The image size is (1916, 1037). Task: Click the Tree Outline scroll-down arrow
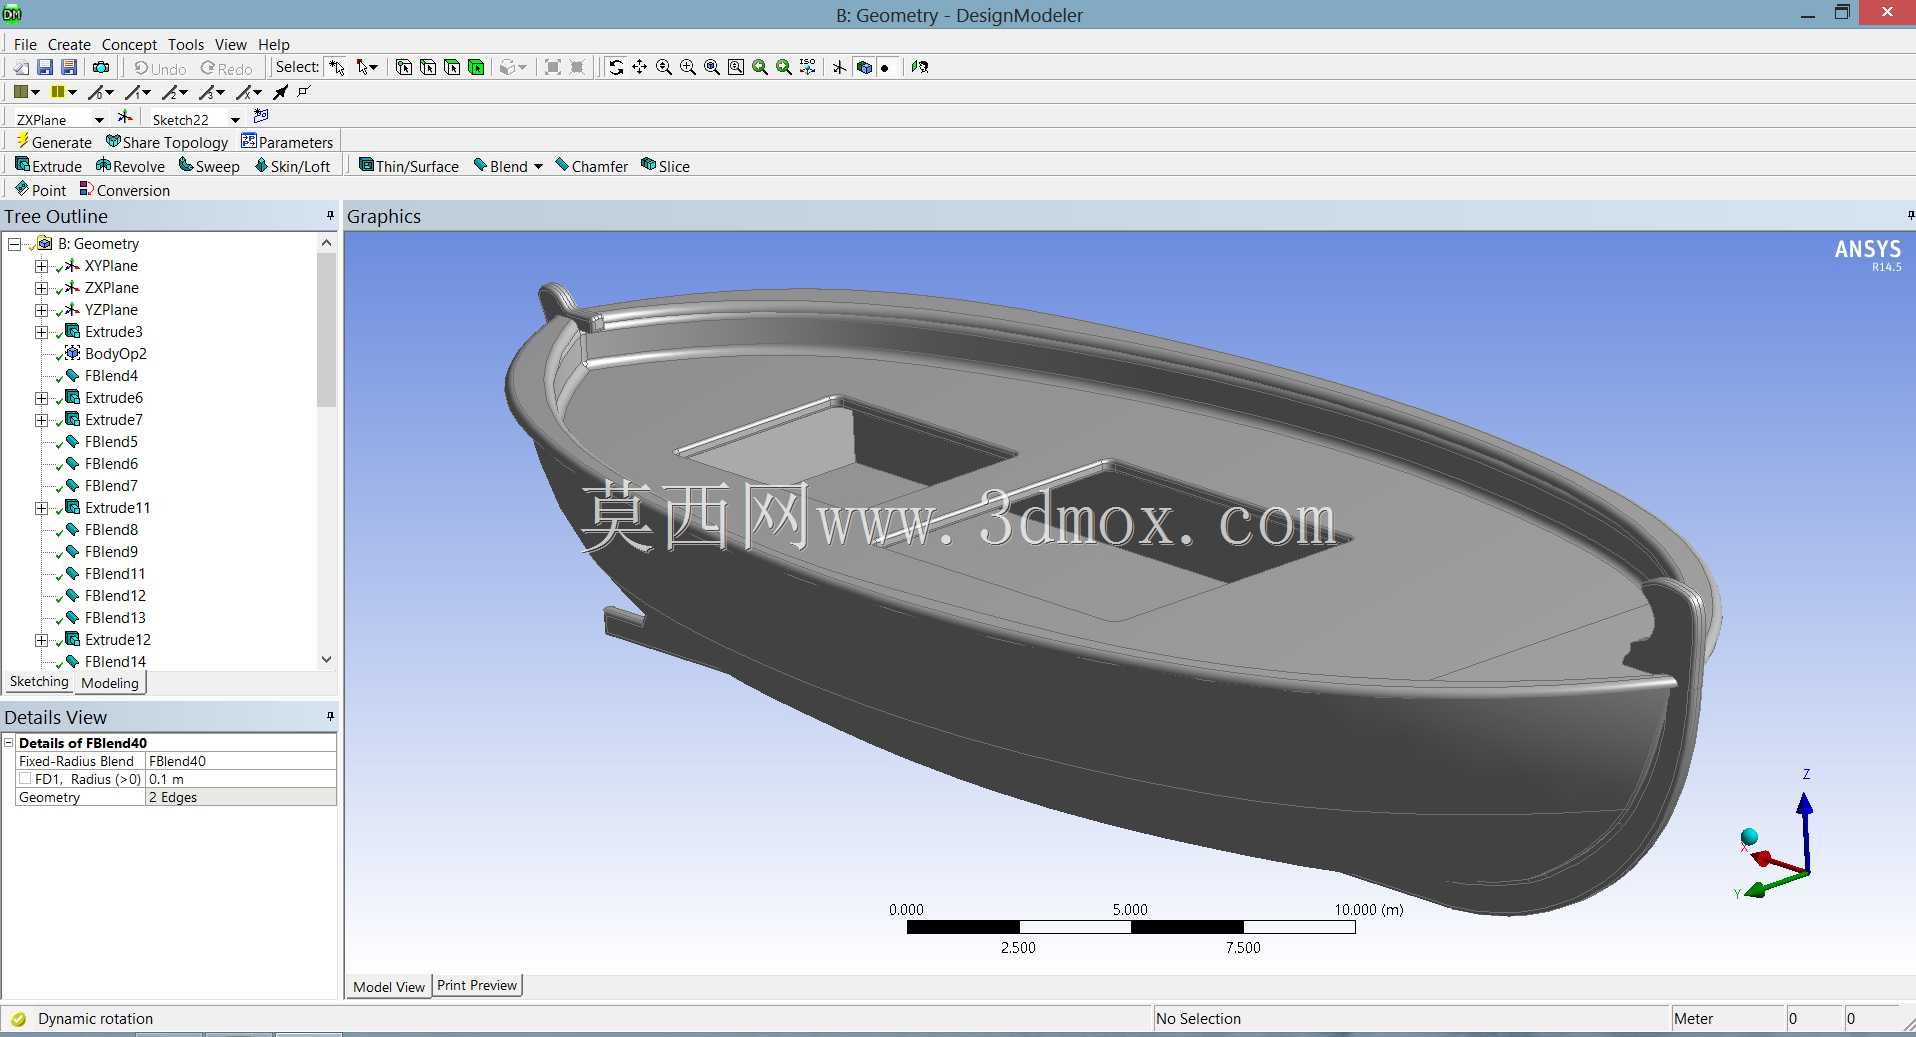tap(326, 660)
